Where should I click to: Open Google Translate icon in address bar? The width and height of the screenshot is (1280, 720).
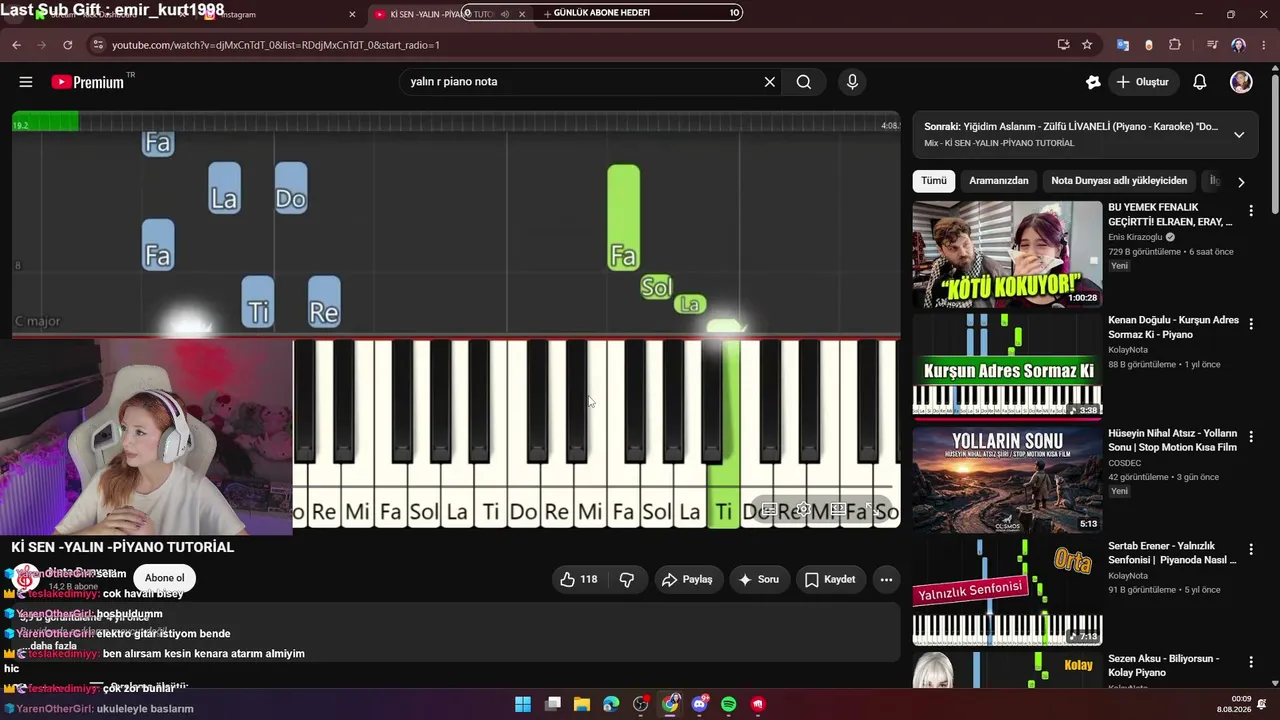pyautogui.click(x=1123, y=45)
